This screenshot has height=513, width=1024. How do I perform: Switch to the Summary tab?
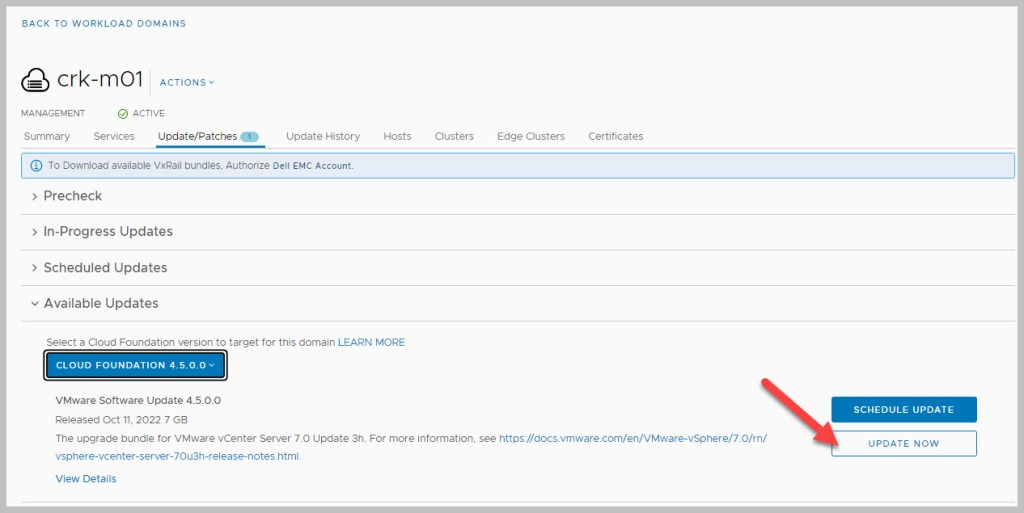(x=46, y=136)
